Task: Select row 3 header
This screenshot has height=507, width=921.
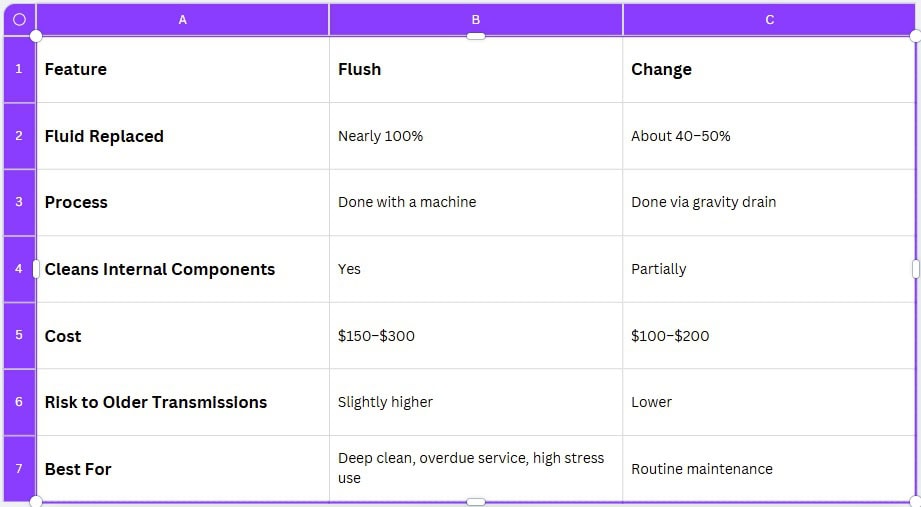Action: click(19, 202)
